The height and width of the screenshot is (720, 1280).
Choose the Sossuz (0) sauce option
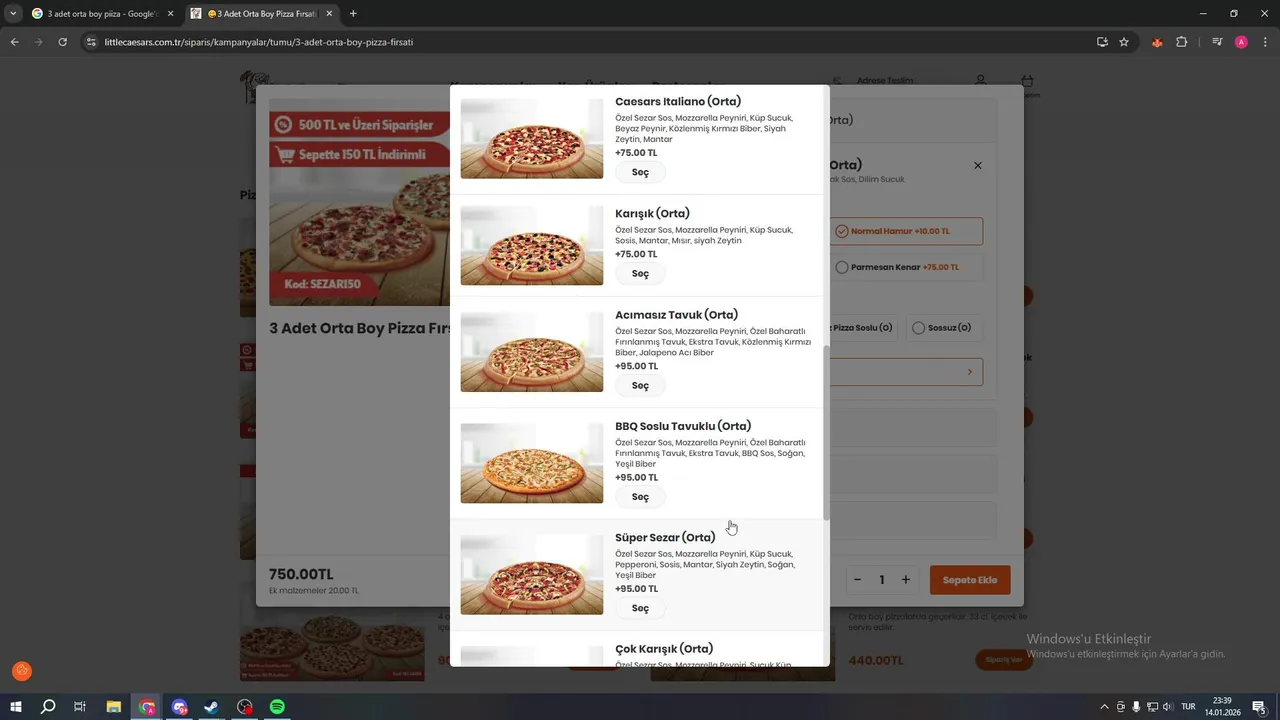pos(944,328)
